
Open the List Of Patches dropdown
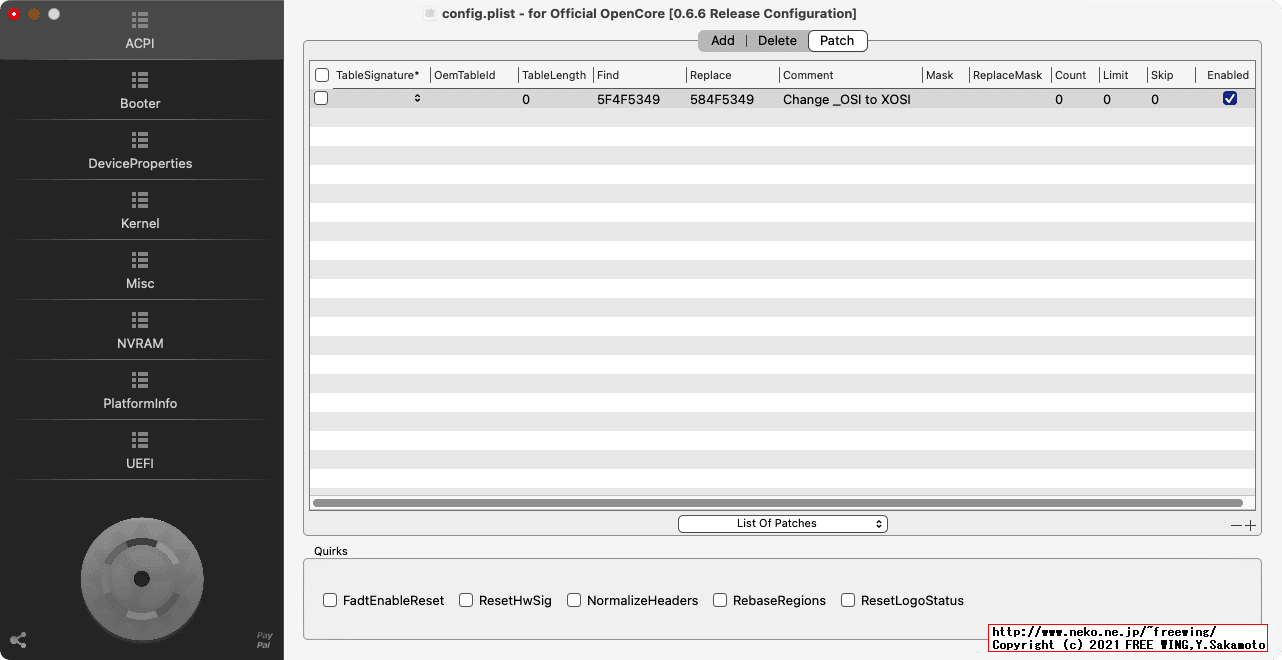pos(783,523)
